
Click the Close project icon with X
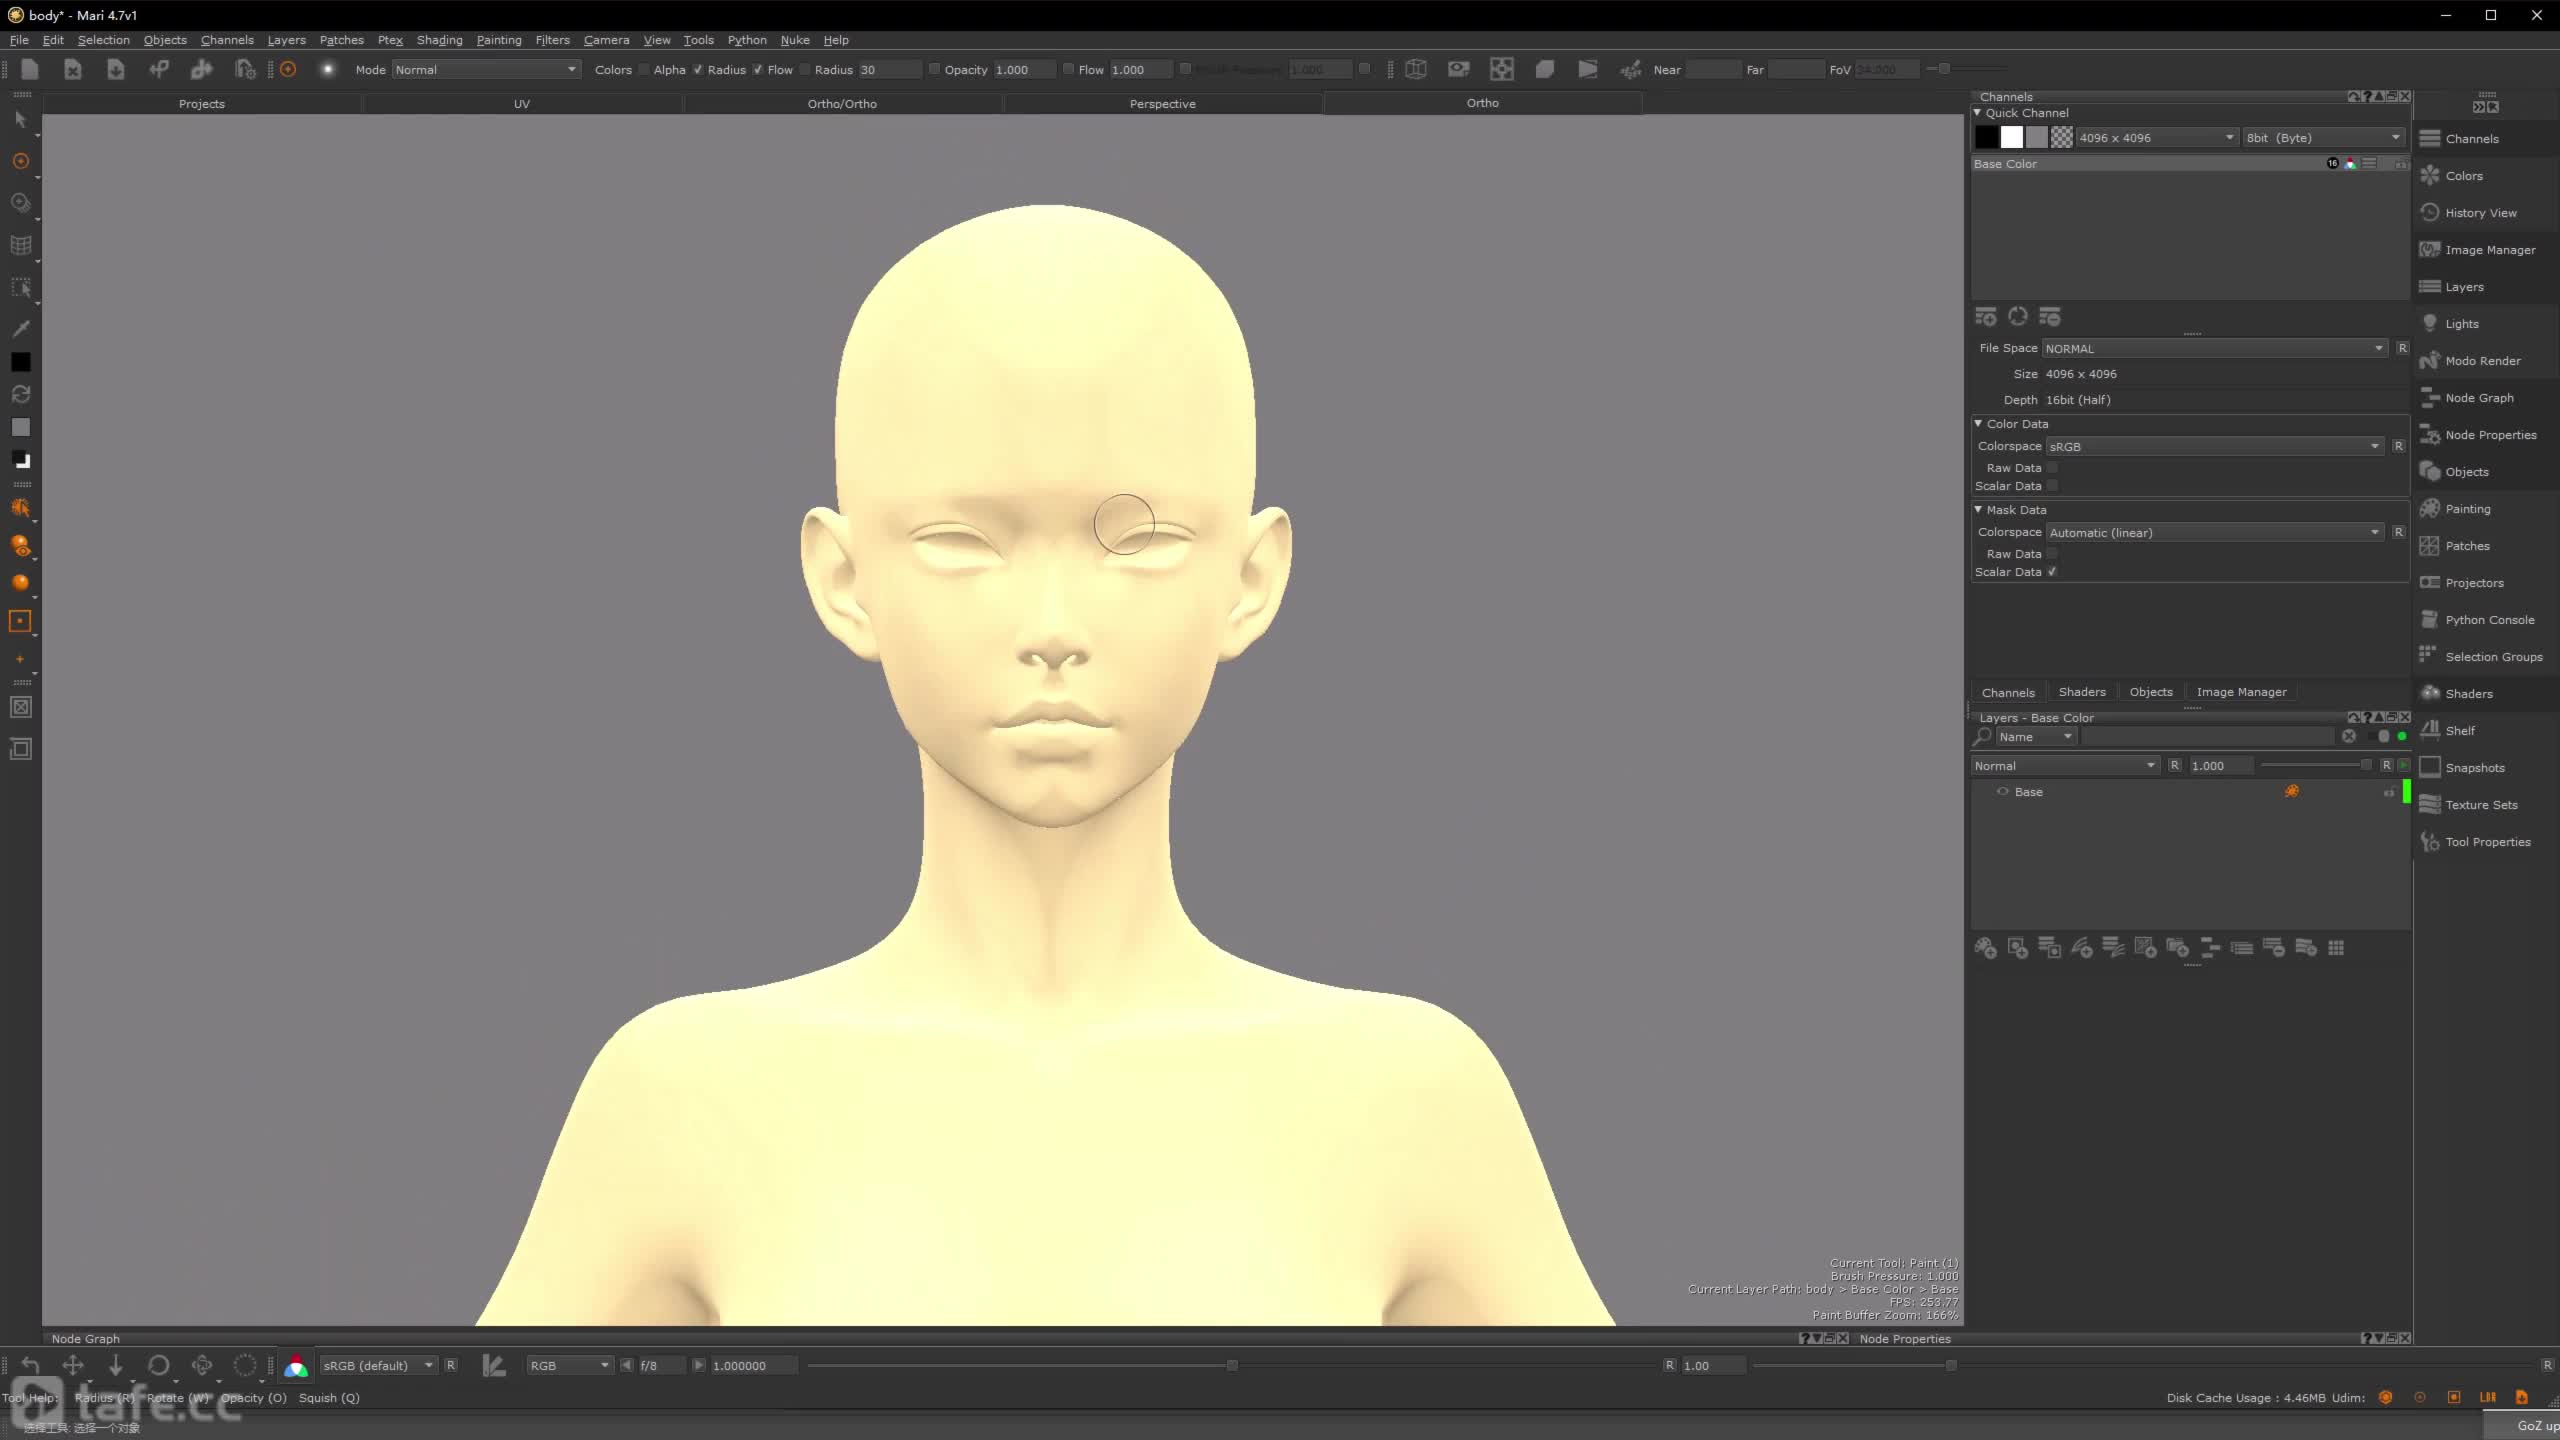73,69
